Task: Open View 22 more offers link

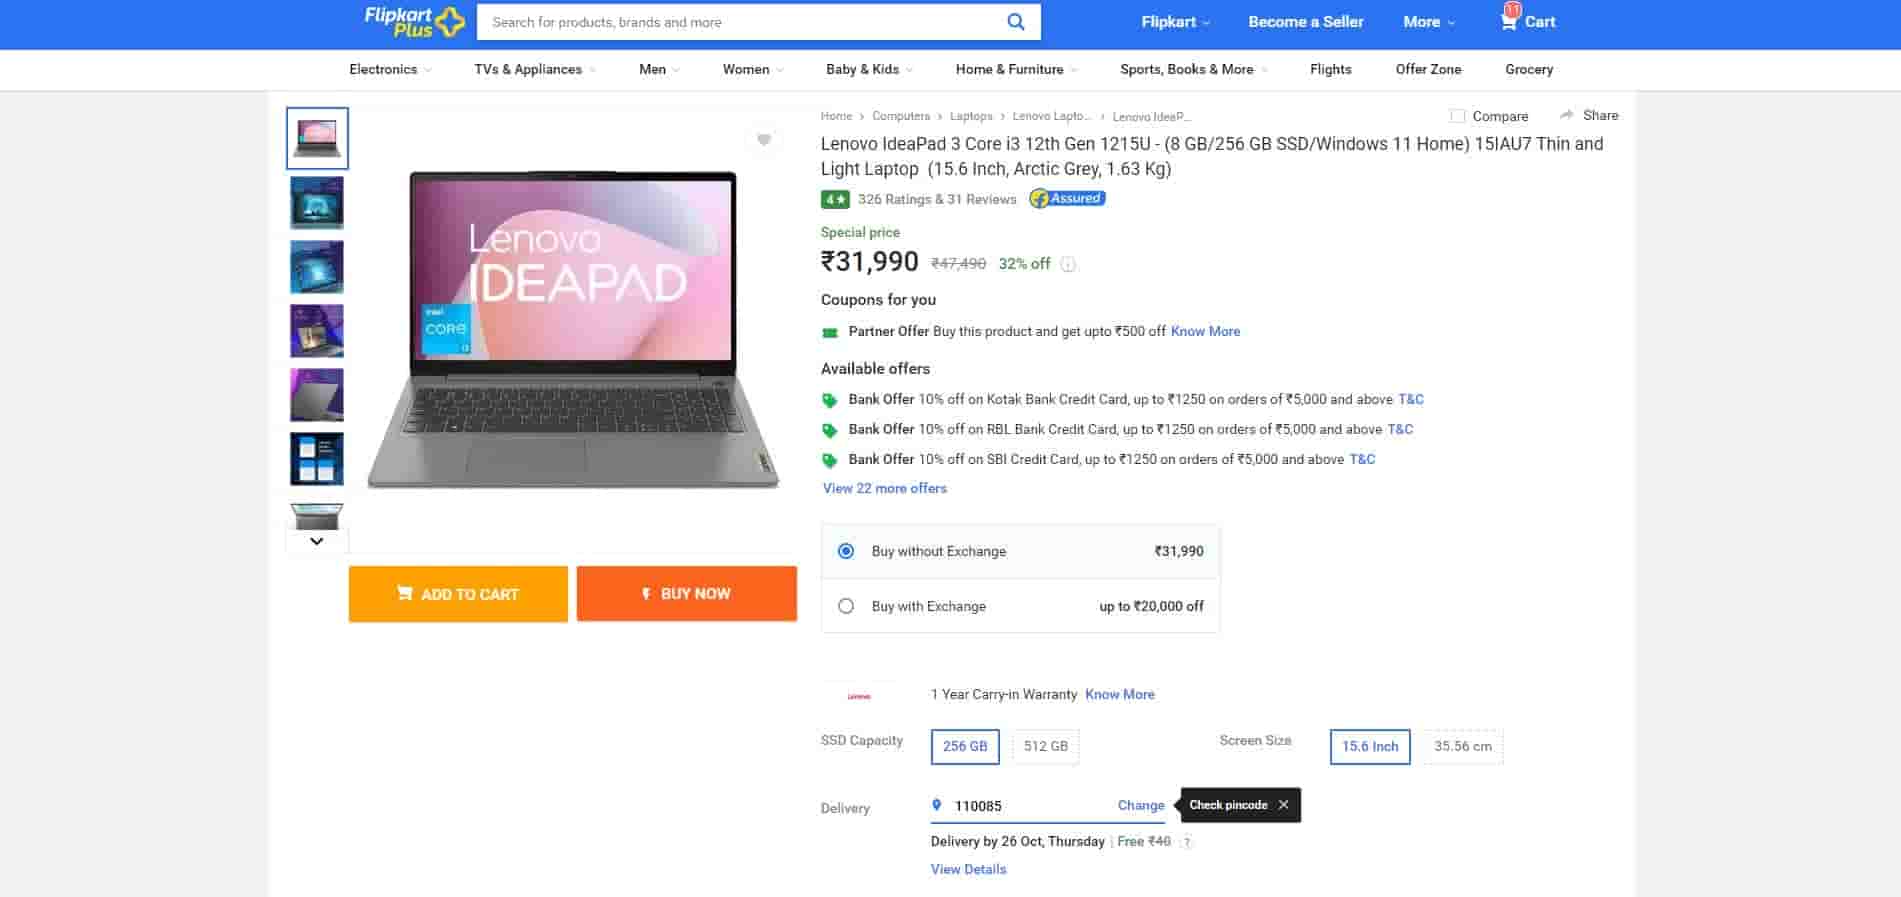Action: [884, 488]
